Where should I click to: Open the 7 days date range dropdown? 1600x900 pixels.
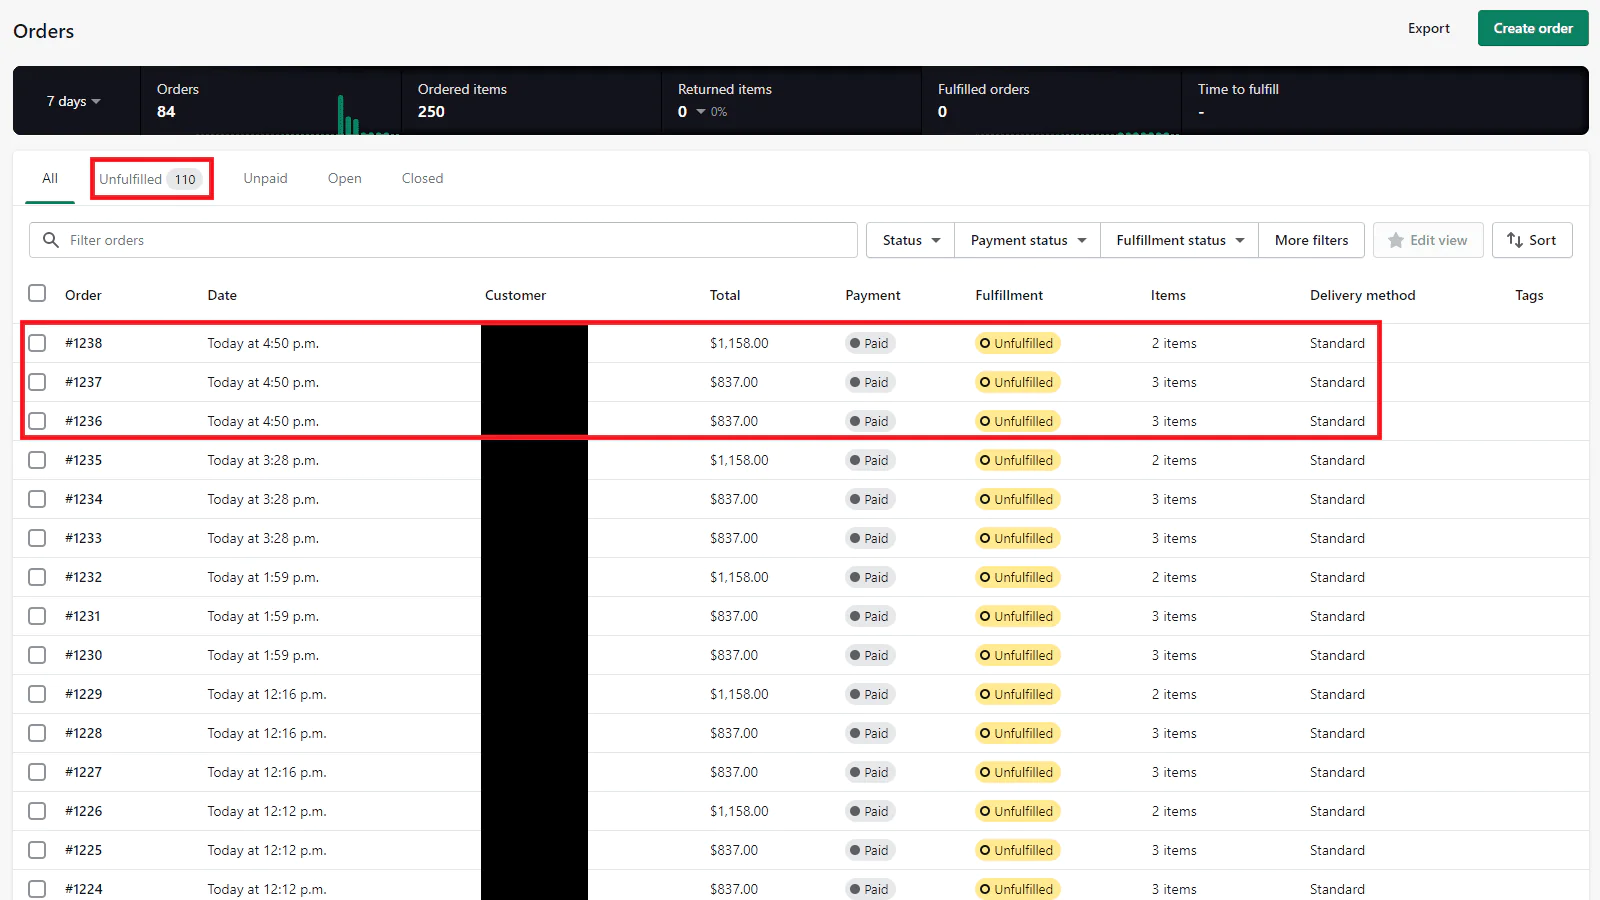[x=73, y=101]
